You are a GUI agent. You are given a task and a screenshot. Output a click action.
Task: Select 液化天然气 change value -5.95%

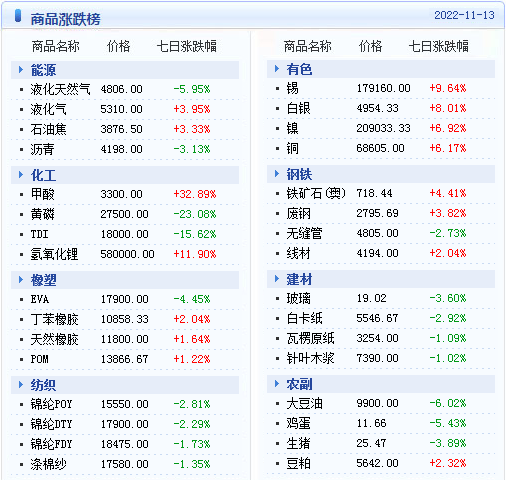click(192, 89)
